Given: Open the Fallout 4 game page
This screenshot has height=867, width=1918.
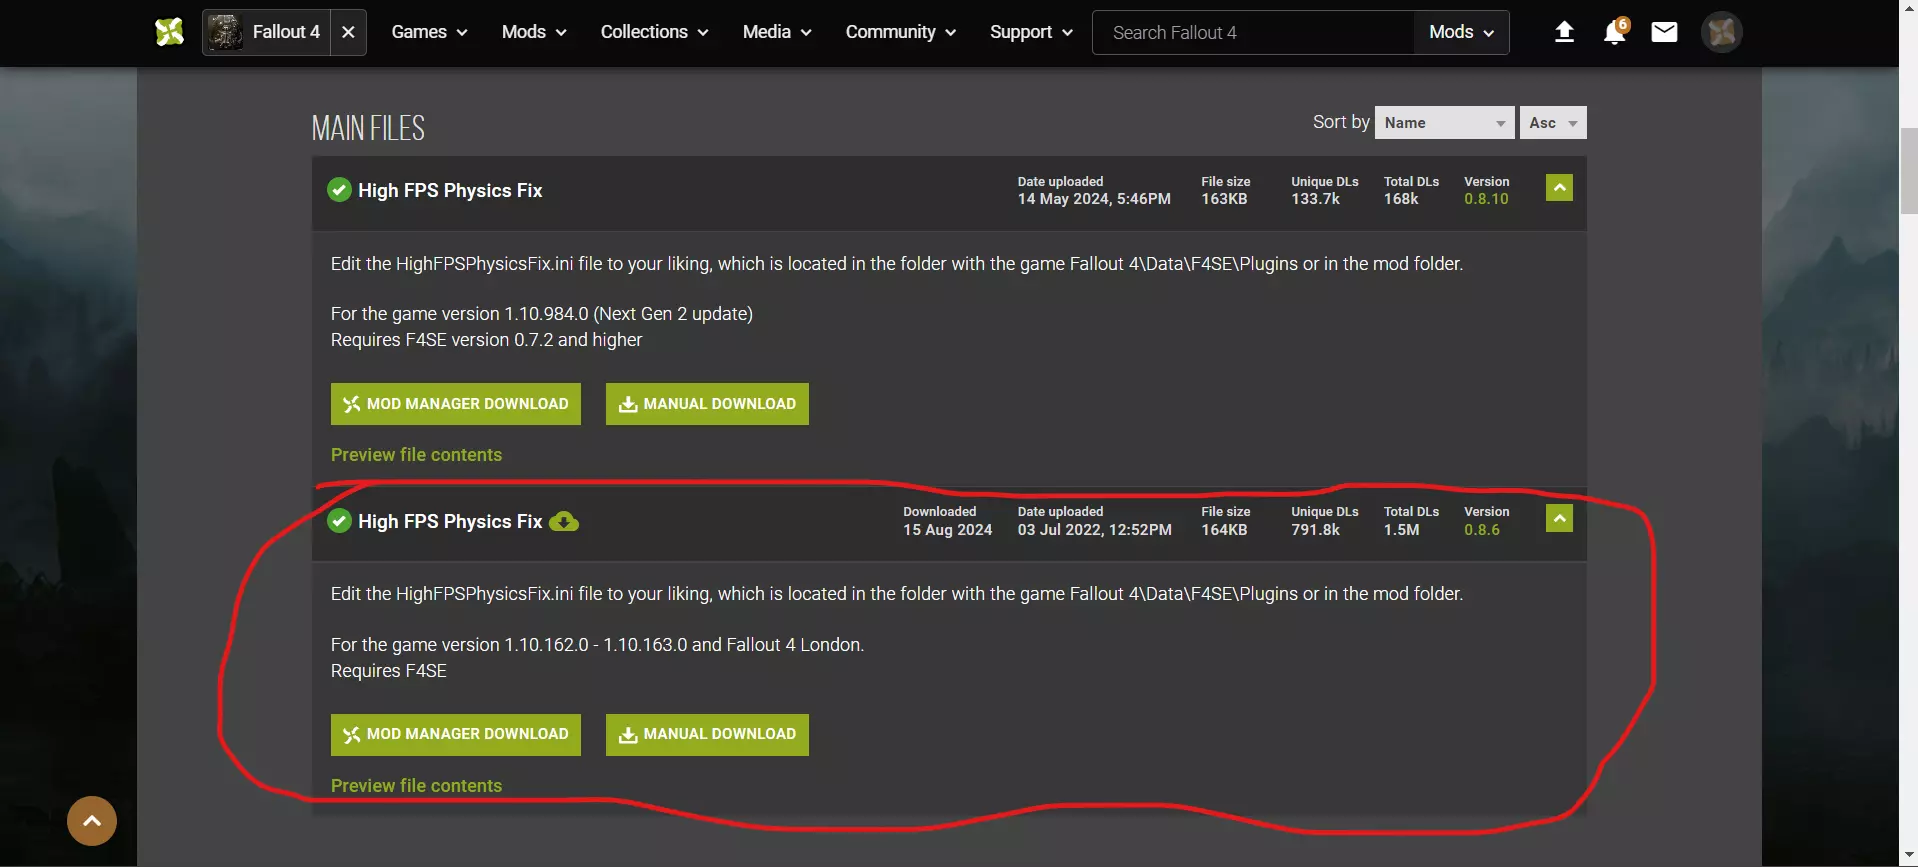Looking at the screenshot, I should 266,32.
